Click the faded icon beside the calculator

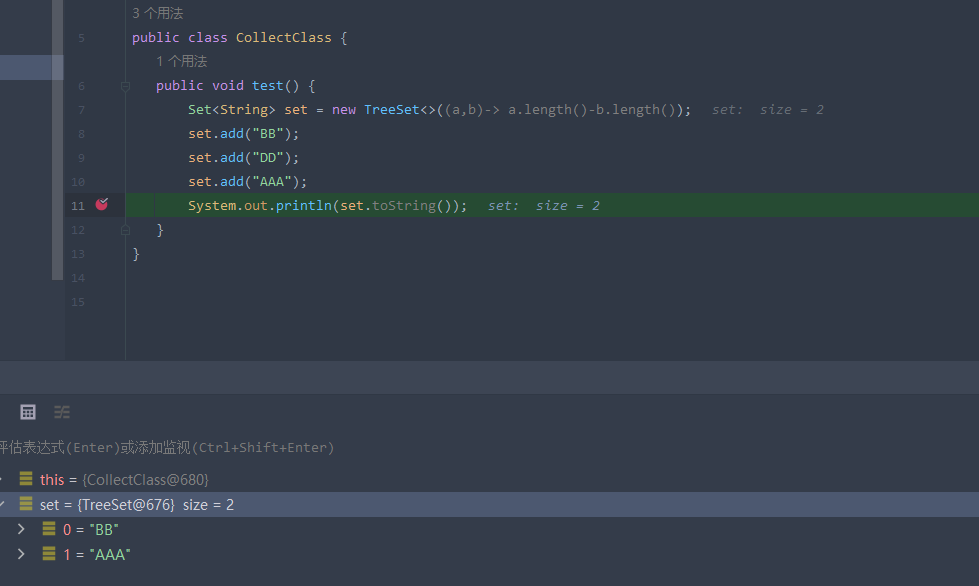pos(62,412)
